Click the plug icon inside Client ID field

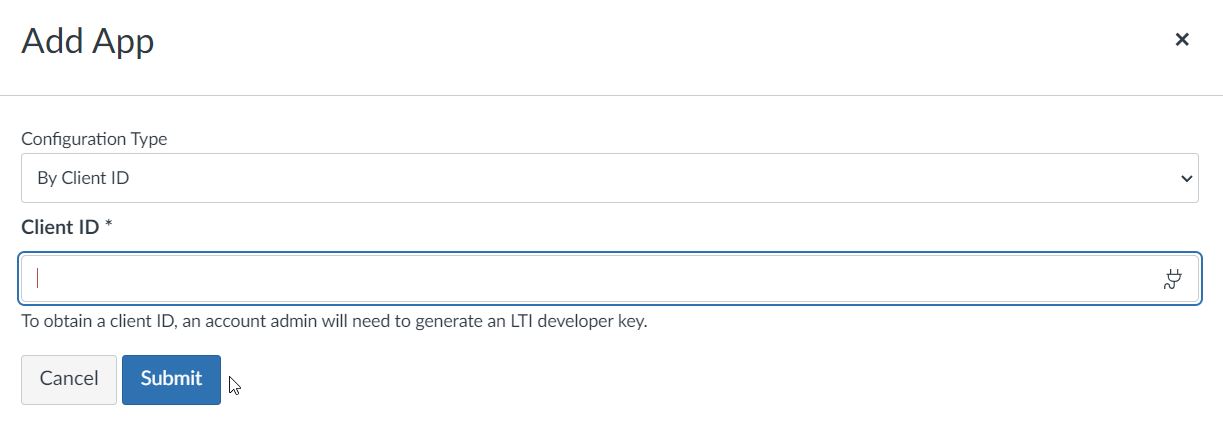(x=1173, y=279)
